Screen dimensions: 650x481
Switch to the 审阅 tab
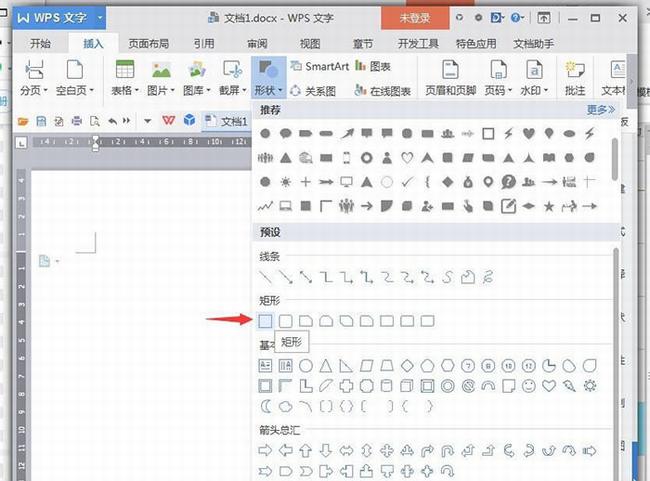(257, 44)
